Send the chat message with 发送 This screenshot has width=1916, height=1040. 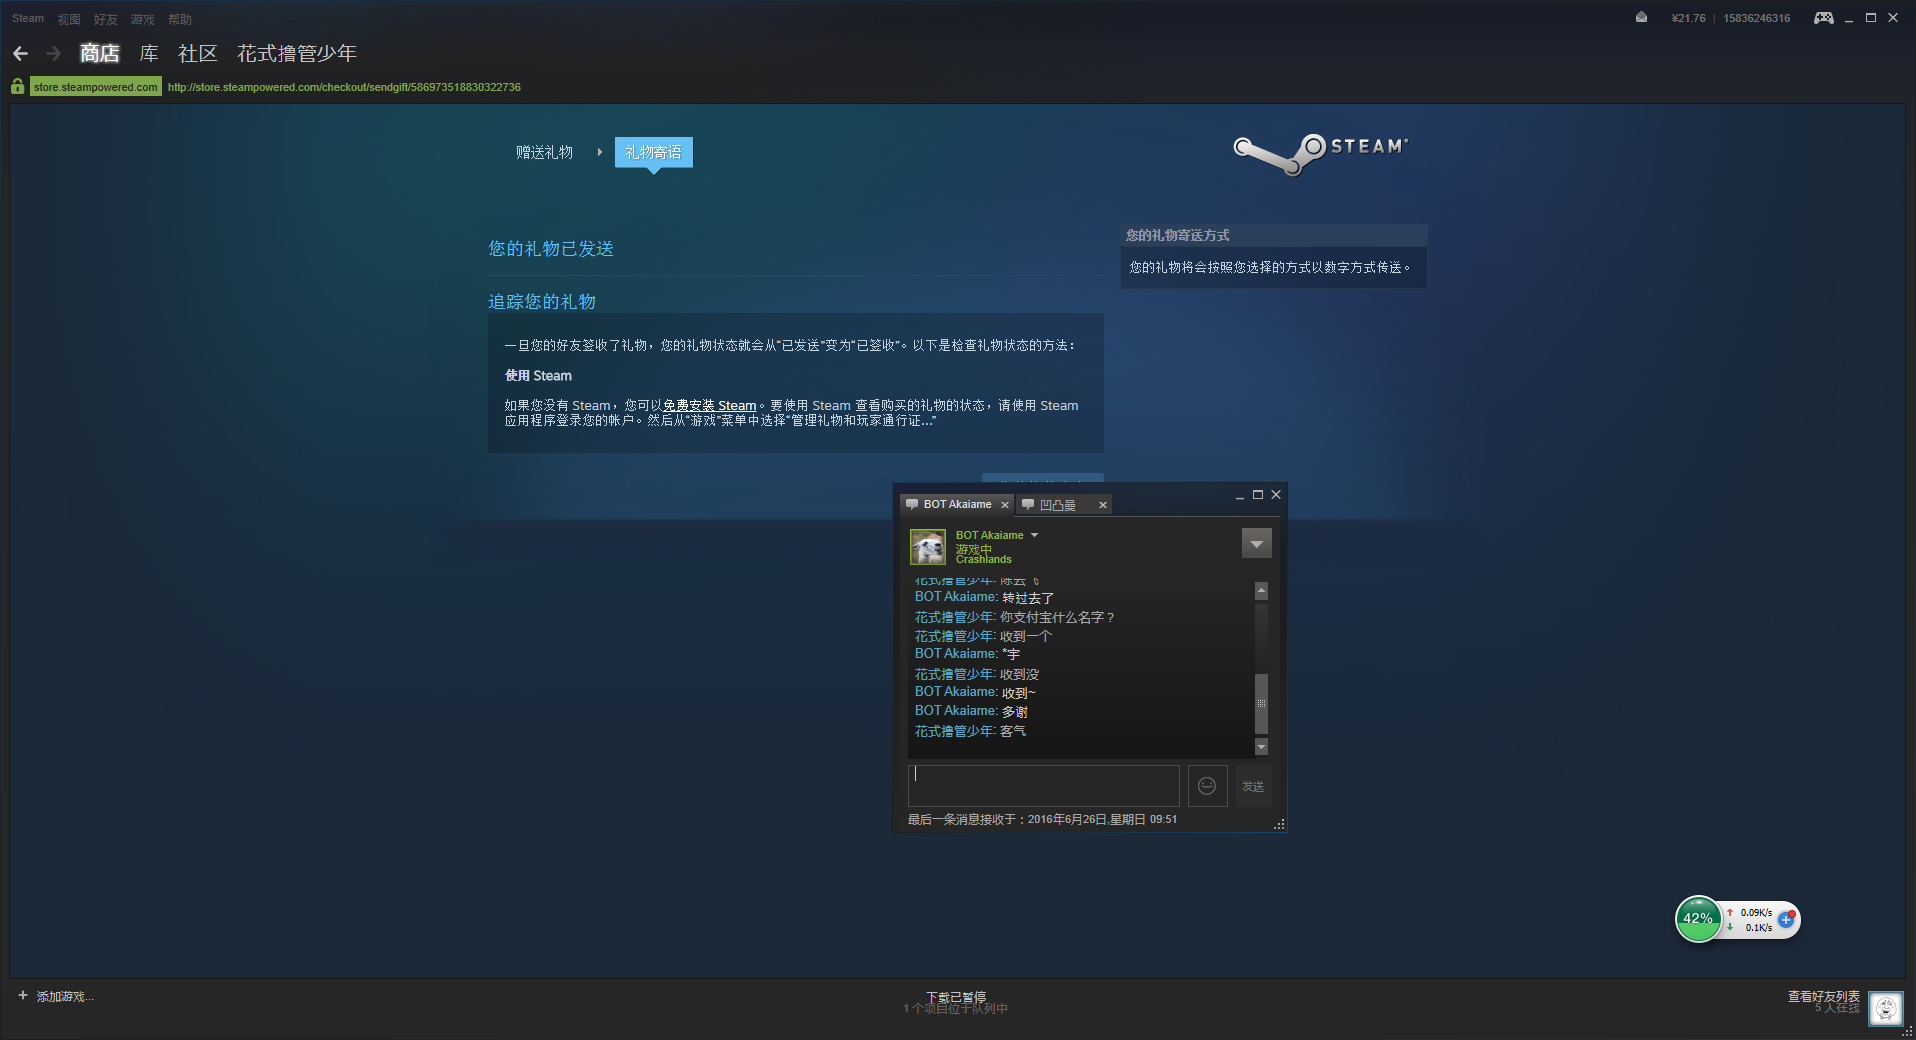(1253, 786)
